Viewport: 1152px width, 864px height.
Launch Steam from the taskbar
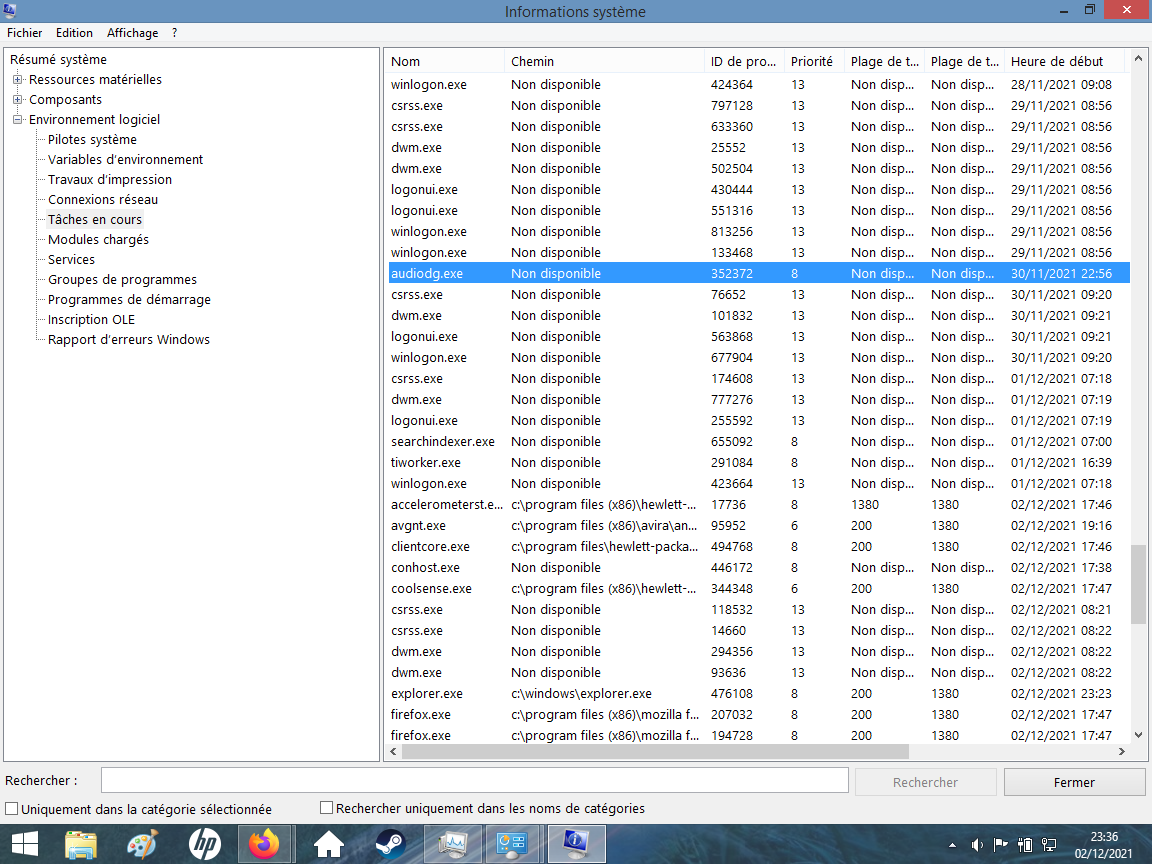pyautogui.click(x=390, y=845)
